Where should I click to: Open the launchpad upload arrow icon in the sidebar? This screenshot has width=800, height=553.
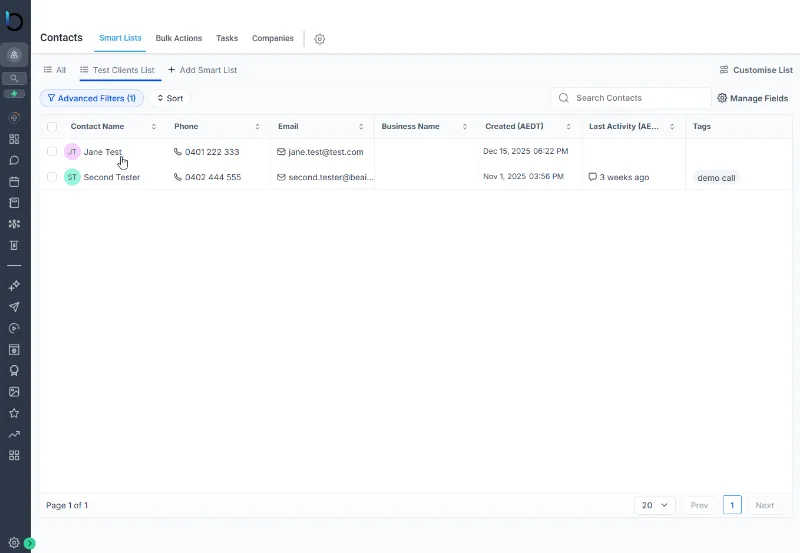click(x=14, y=118)
